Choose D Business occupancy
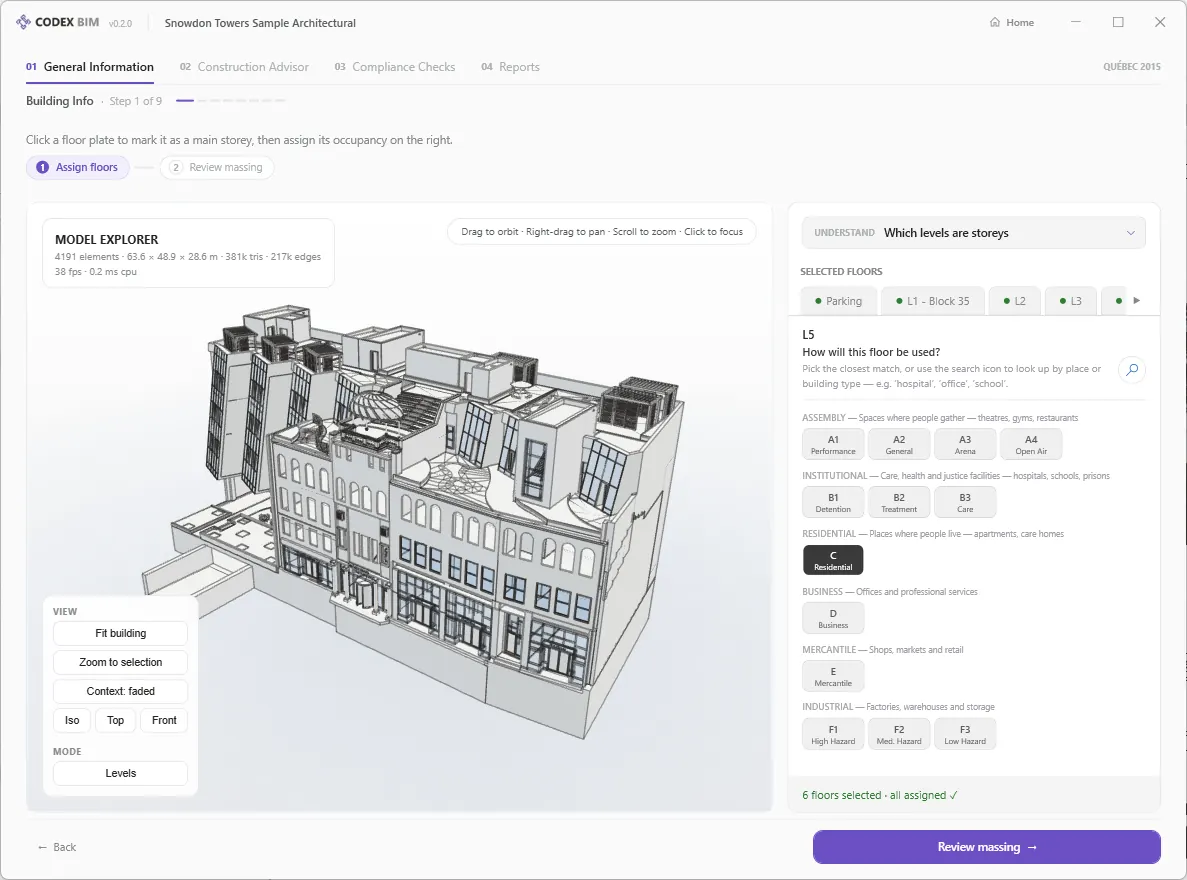The height and width of the screenshot is (880, 1187). tap(833, 619)
